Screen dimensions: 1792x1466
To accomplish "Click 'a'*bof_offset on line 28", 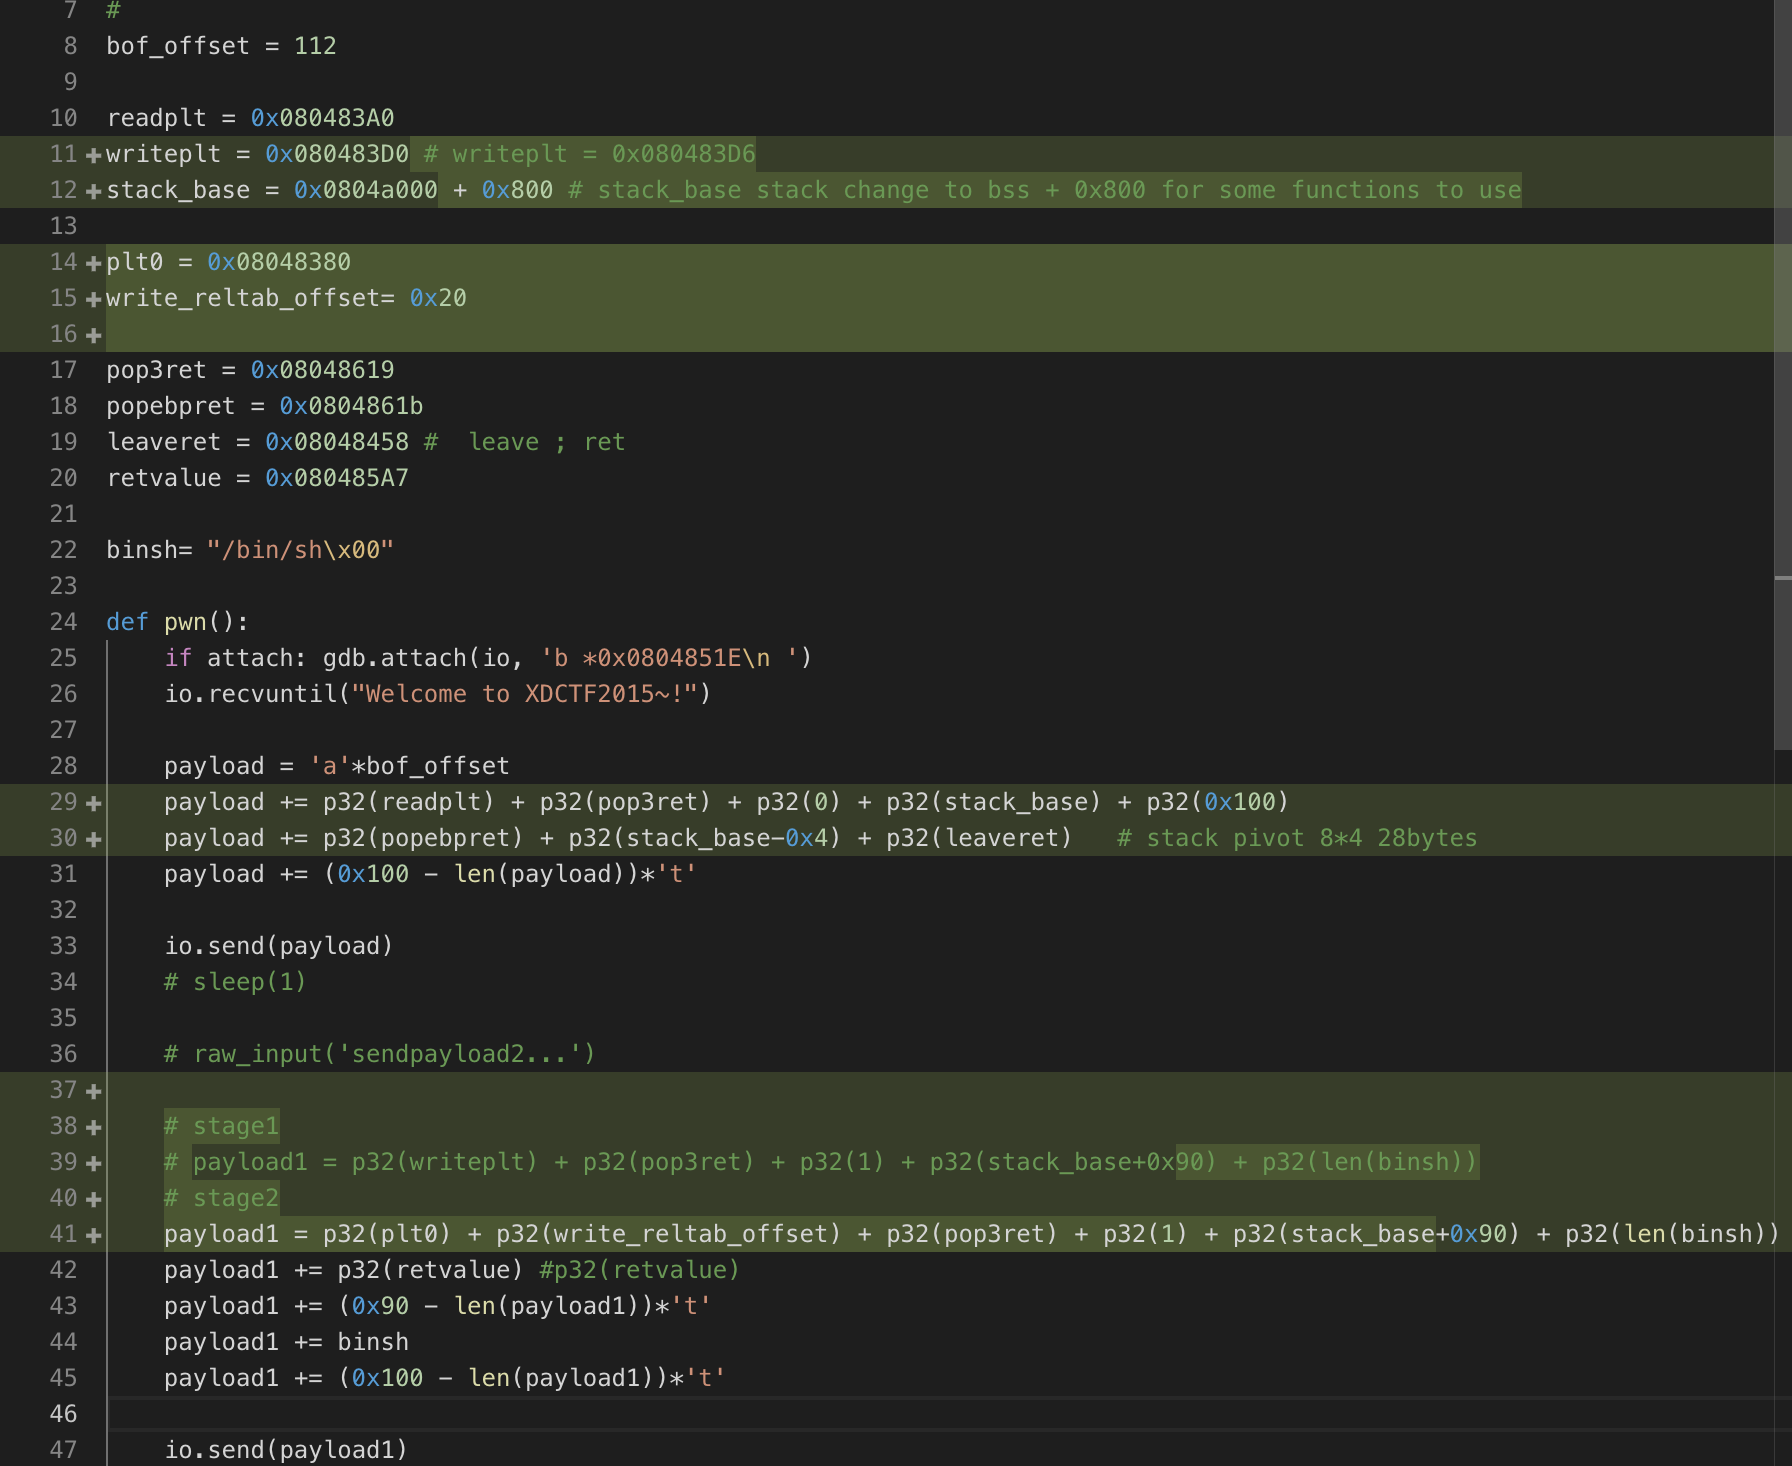I will click(409, 766).
